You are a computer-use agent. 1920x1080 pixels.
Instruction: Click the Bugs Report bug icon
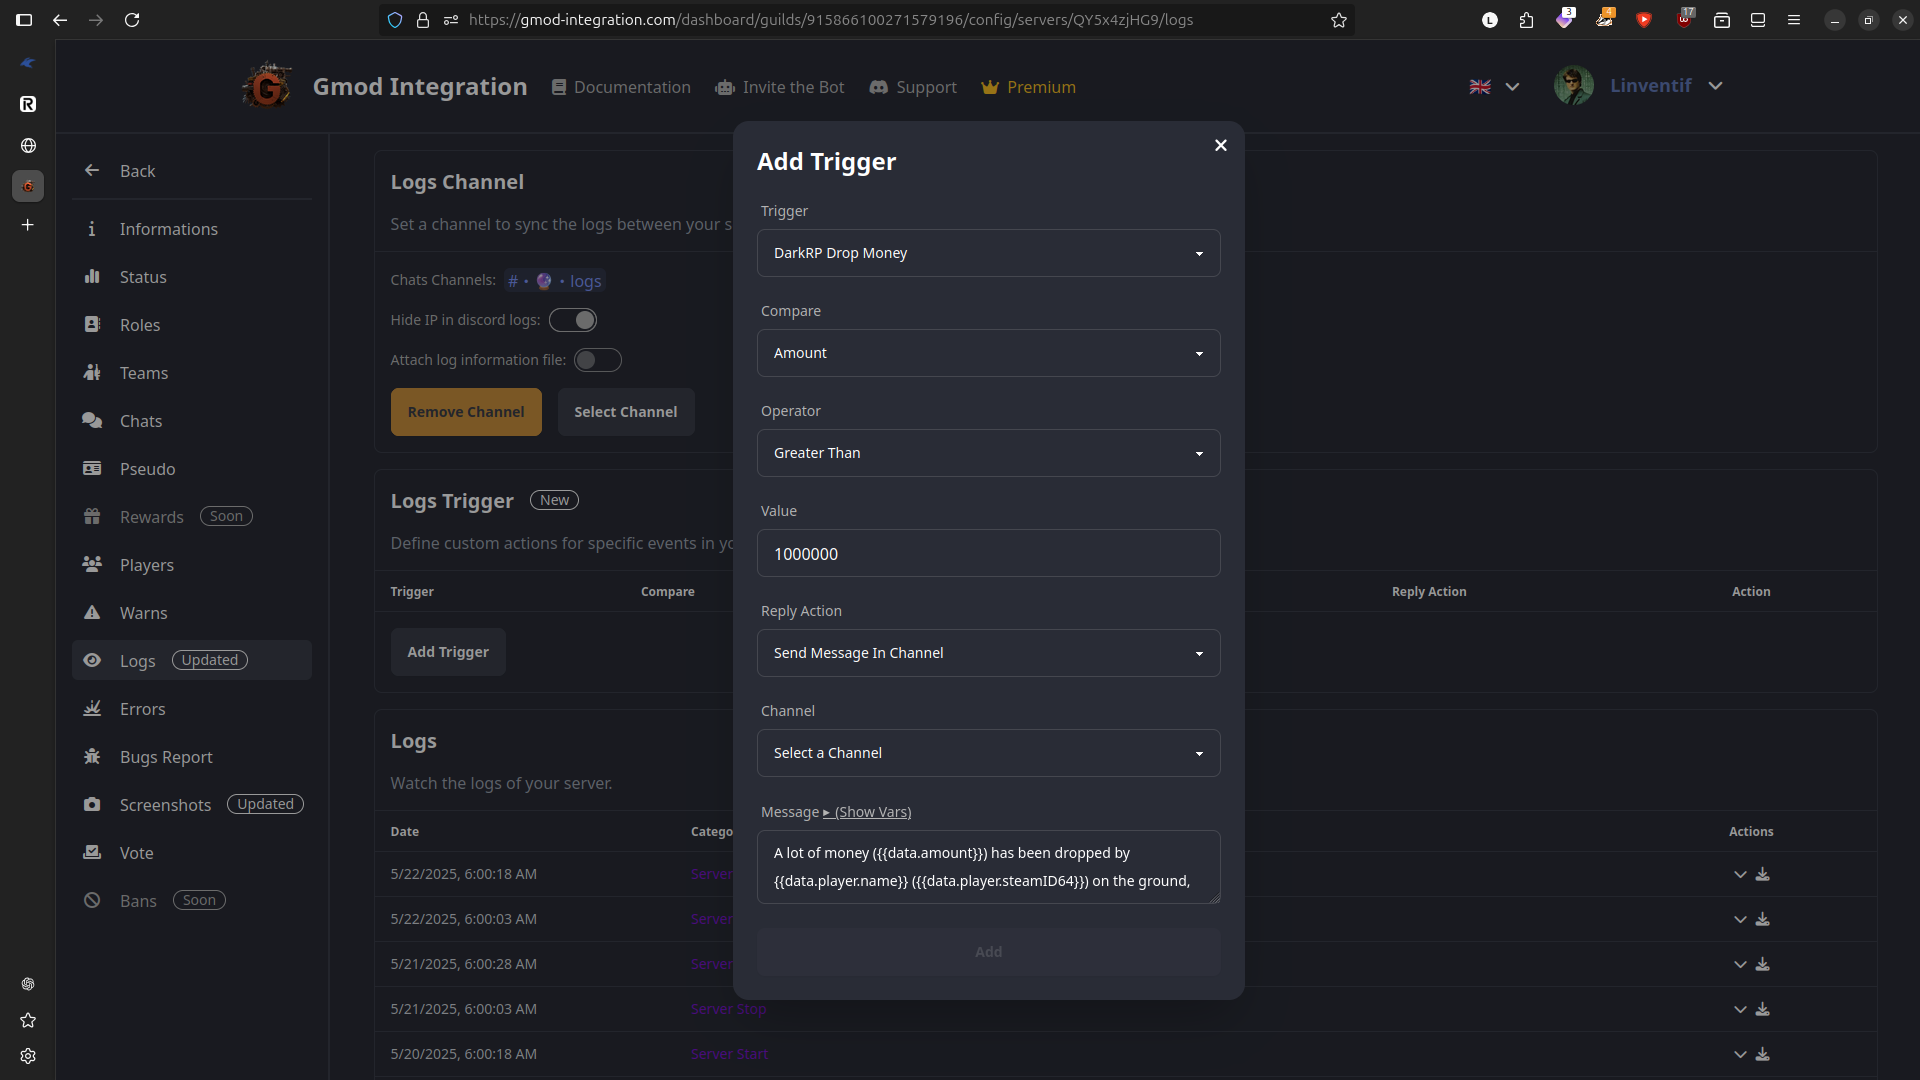pos(92,756)
